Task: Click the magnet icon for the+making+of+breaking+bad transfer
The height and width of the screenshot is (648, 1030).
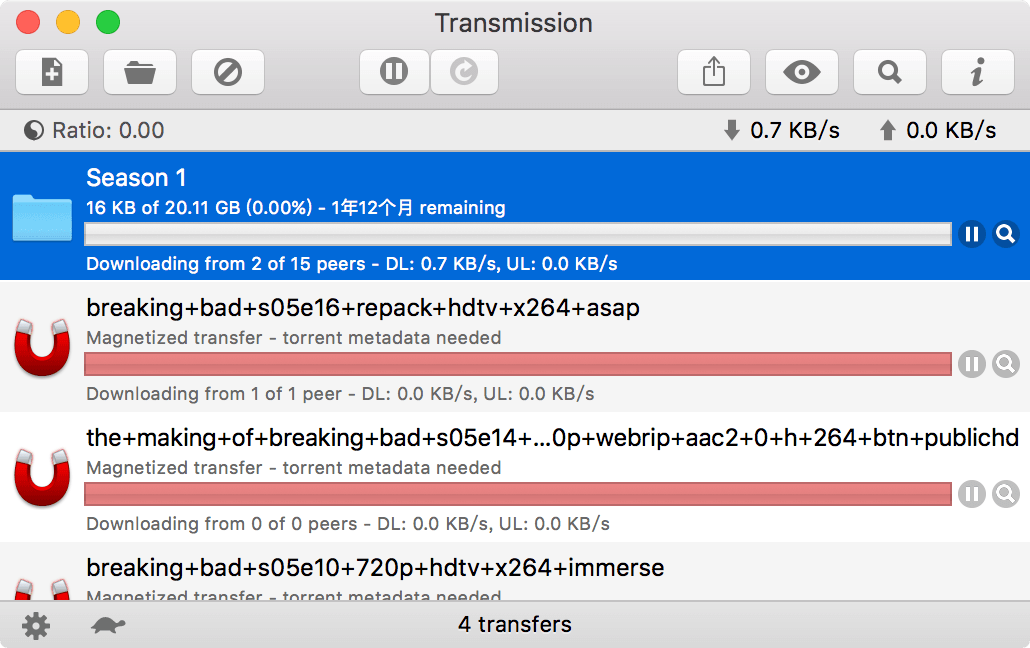Action: point(42,477)
